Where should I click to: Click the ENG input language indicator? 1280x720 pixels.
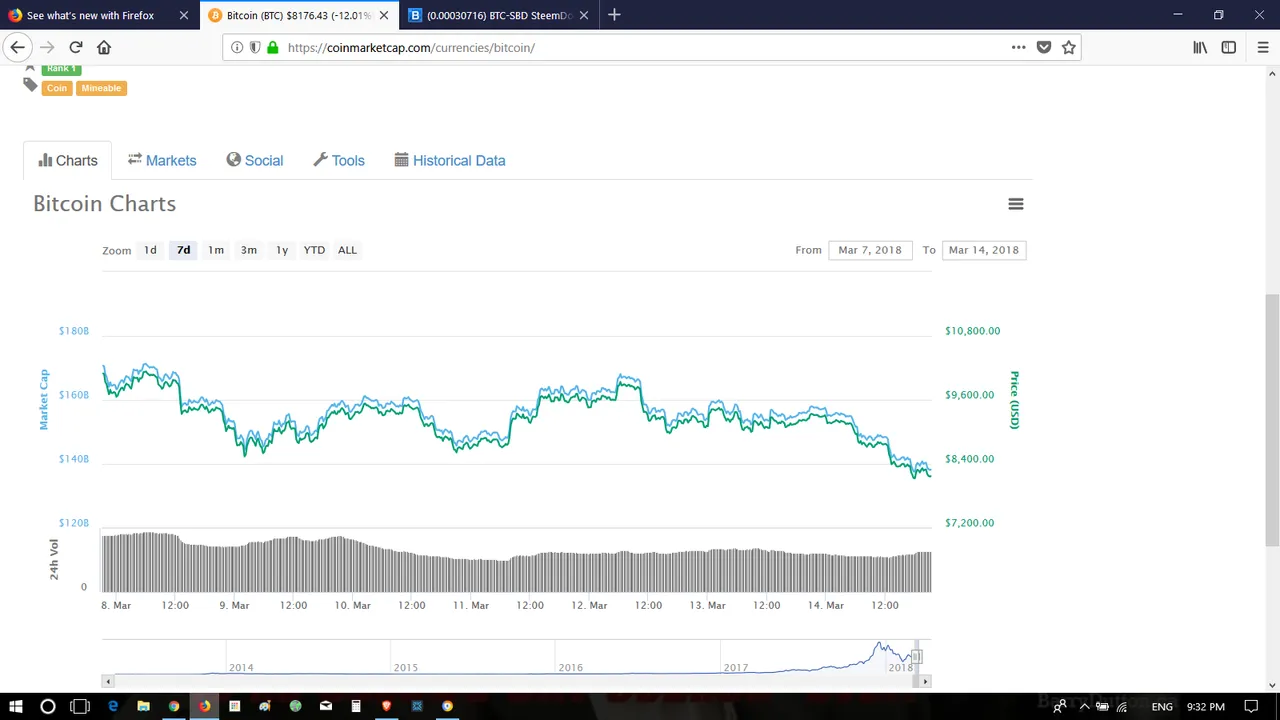[1162, 707]
